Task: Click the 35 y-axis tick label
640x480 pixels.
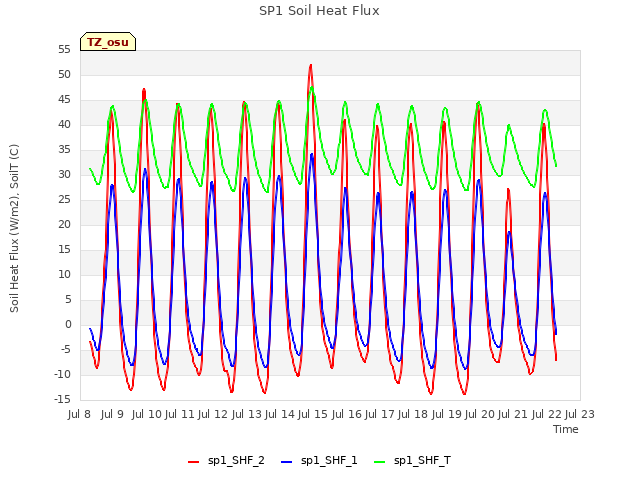Action: coord(64,150)
